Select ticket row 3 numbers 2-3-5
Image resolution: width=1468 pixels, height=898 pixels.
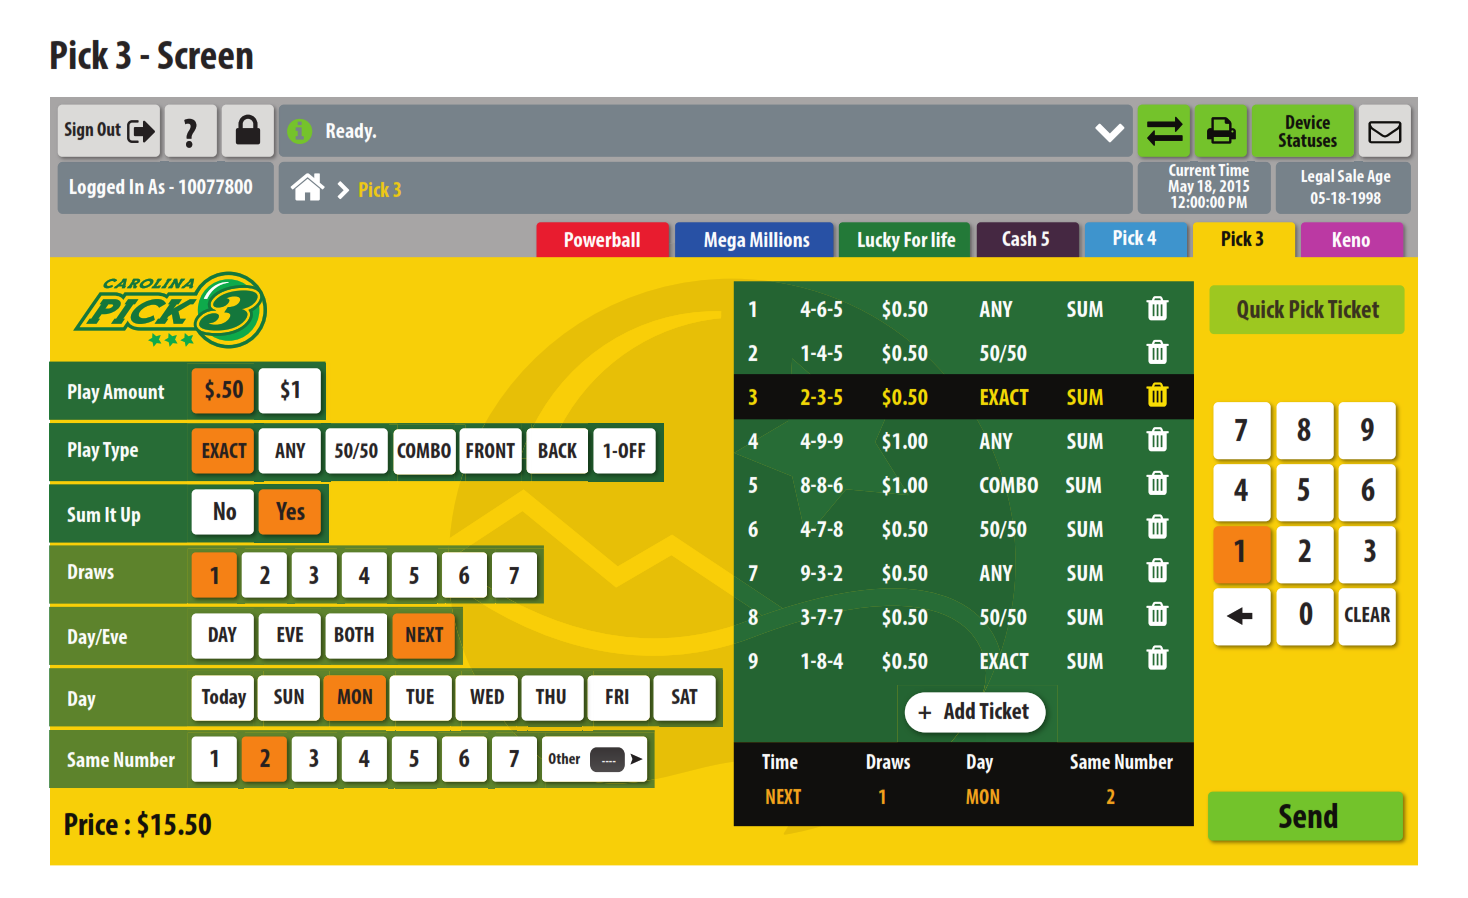coord(821,397)
